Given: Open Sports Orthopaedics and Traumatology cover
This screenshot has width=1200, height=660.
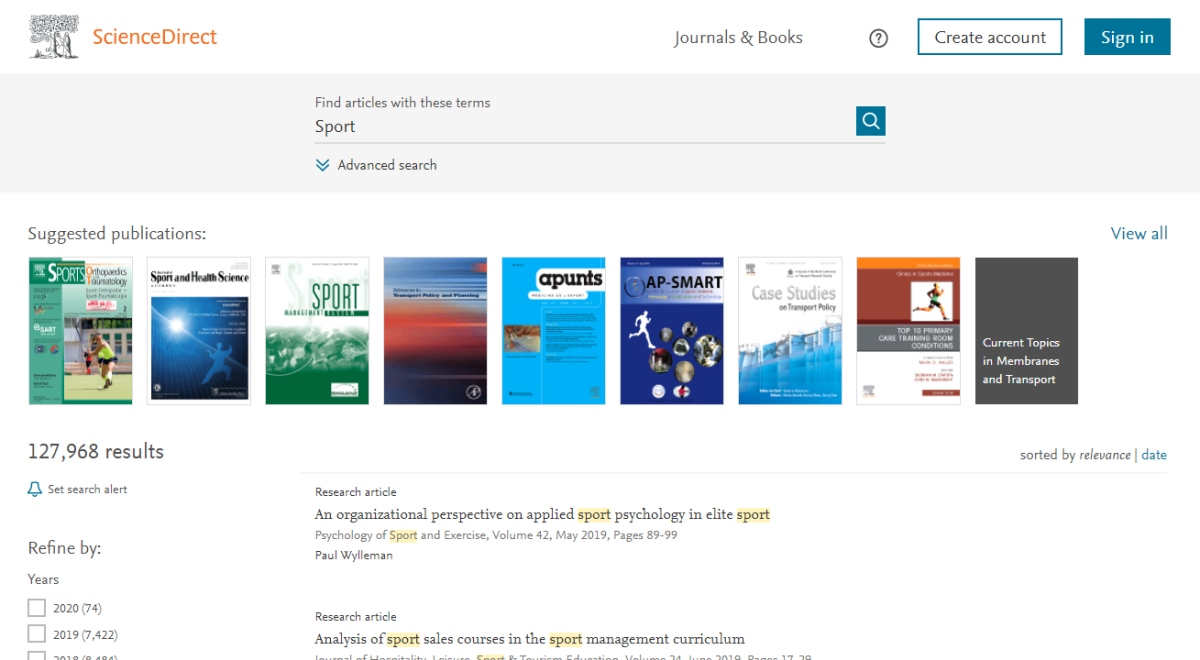Looking at the screenshot, I should click(80, 331).
